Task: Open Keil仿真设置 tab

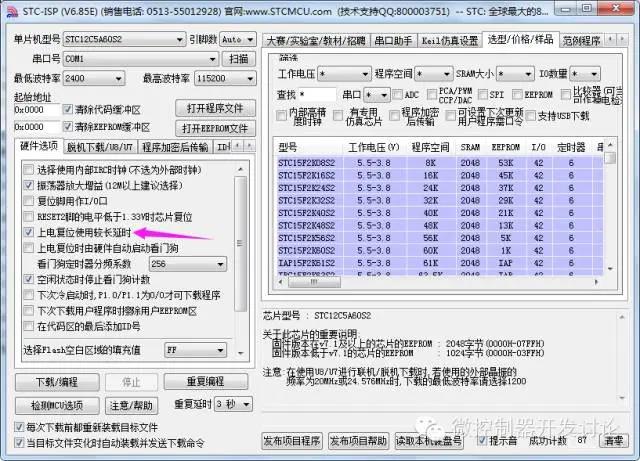Action: 449,40
